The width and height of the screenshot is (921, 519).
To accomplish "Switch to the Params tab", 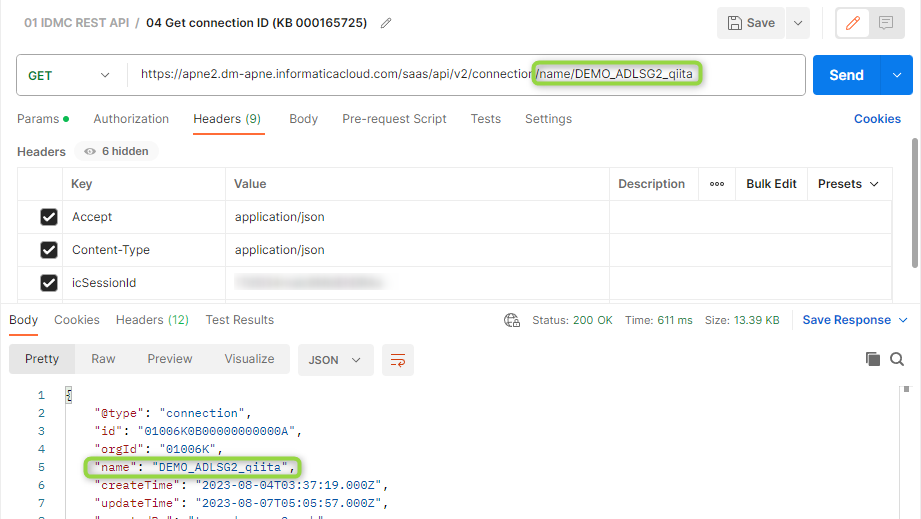I will coord(43,119).
